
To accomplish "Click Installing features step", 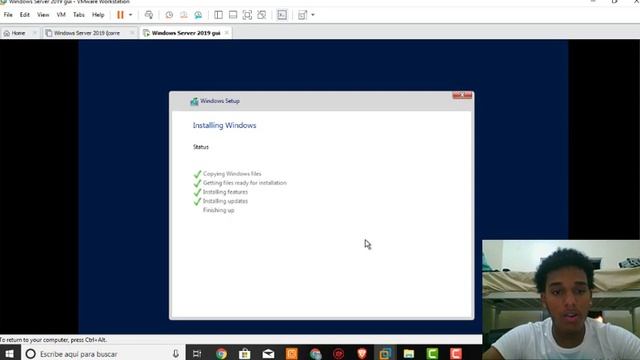I will [x=225, y=192].
